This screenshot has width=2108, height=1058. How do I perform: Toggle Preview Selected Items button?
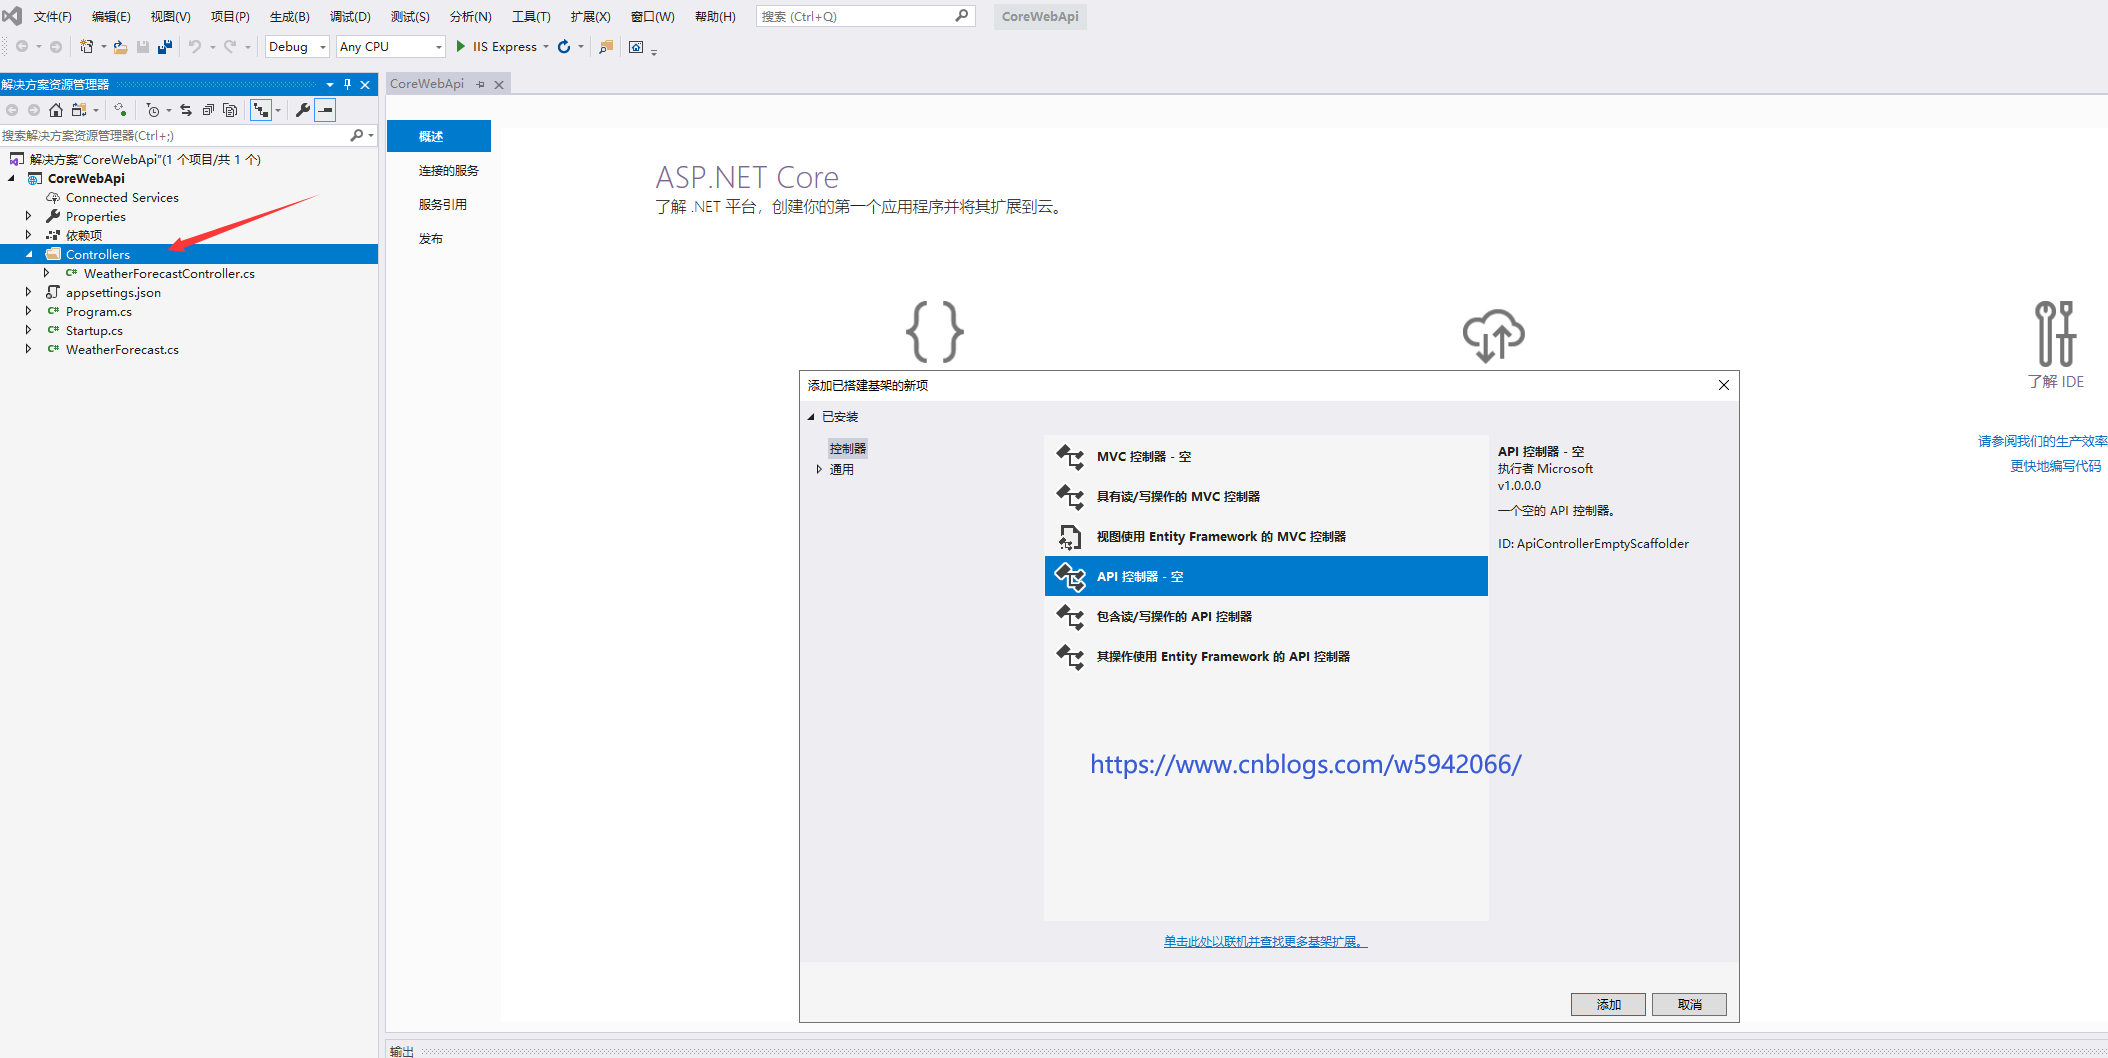click(x=325, y=110)
